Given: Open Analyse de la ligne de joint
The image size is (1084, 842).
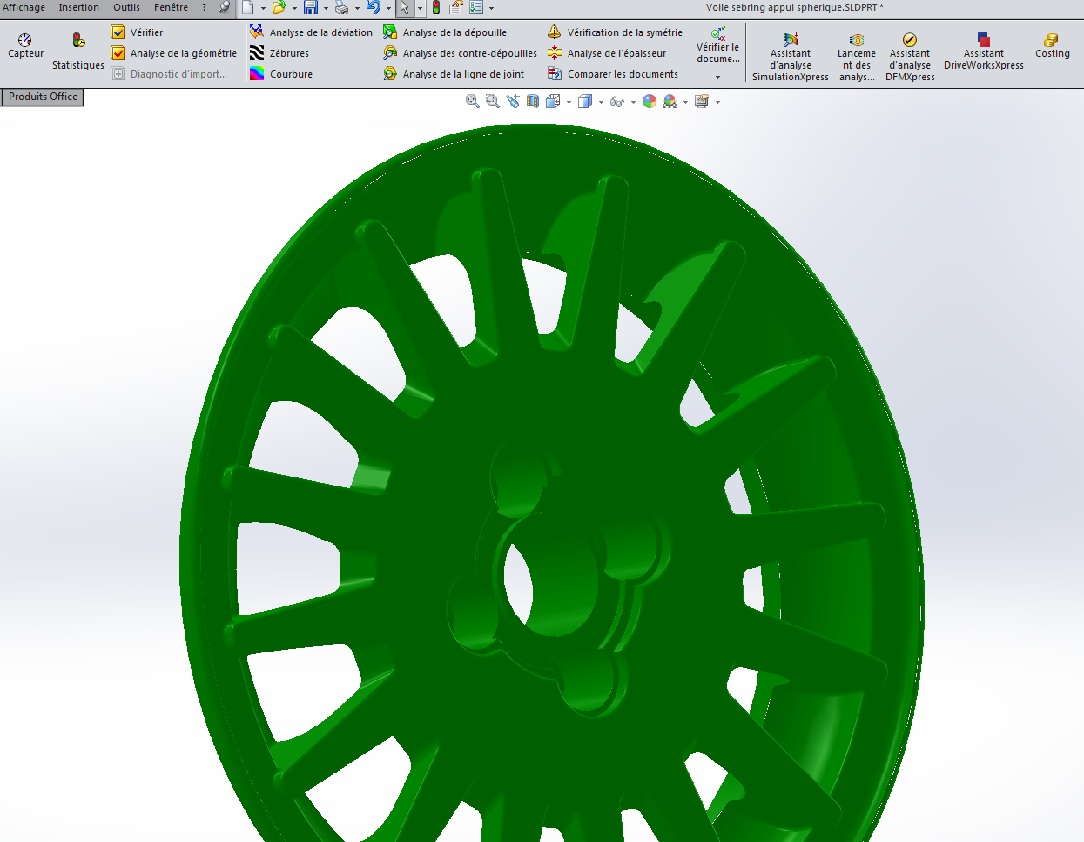Looking at the screenshot, I should click(454, 74).
